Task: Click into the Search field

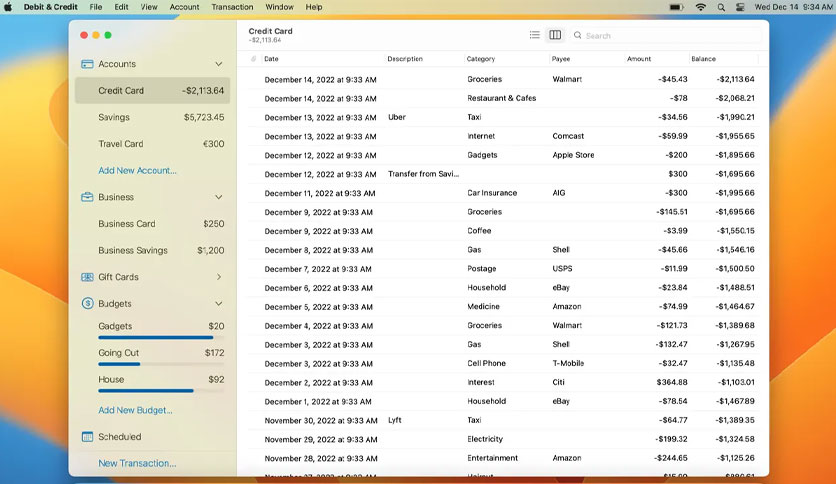Action: click(666, 35)
